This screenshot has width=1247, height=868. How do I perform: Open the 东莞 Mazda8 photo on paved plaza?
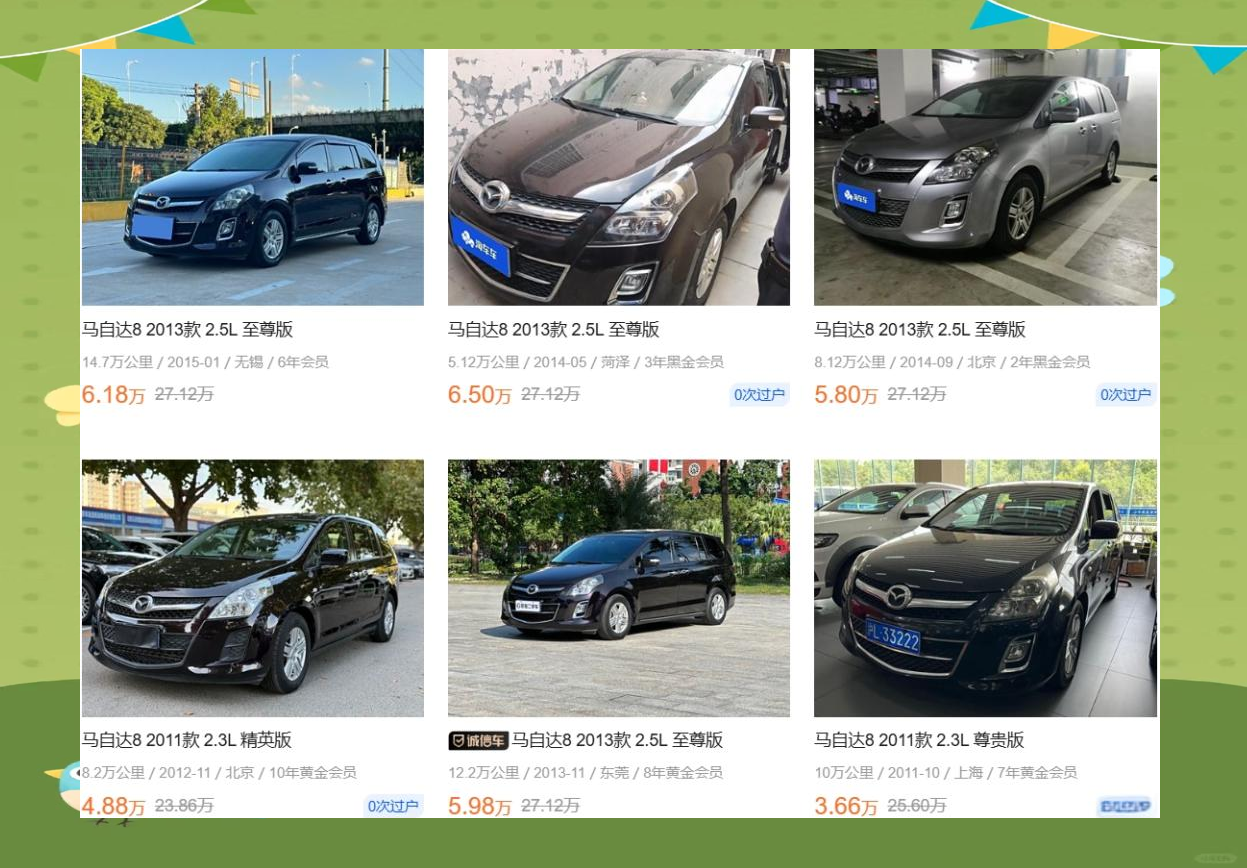[x=619, y=588]
